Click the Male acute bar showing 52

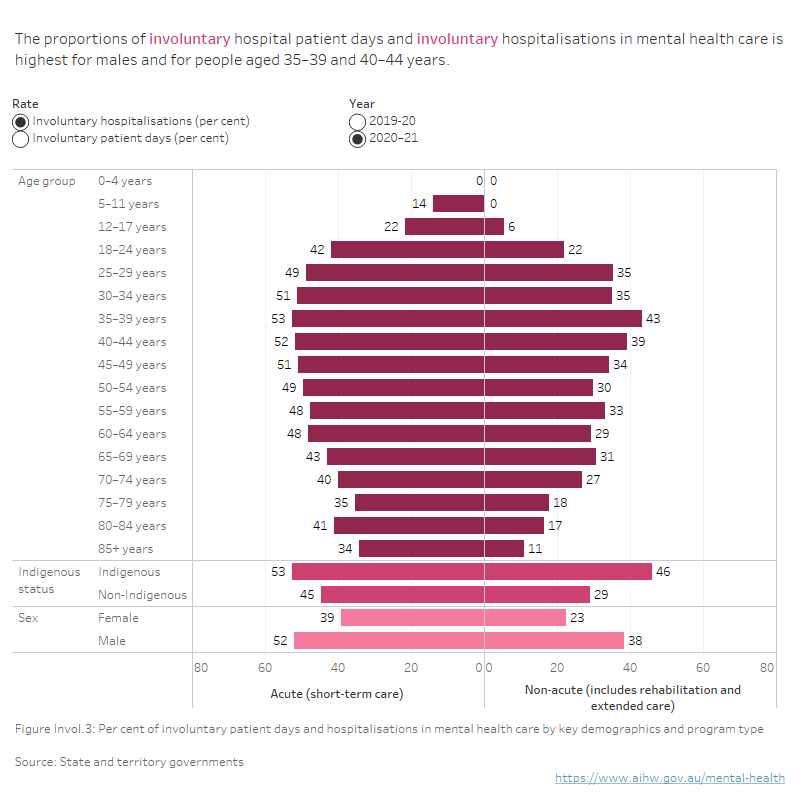(x=389, y=641)
